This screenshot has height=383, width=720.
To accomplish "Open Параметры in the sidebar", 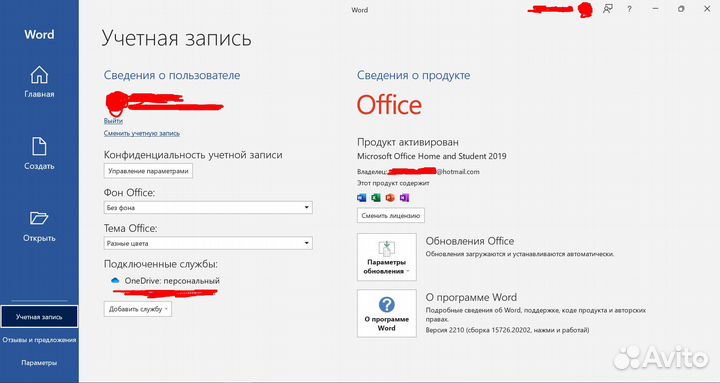I will (39, 363).
